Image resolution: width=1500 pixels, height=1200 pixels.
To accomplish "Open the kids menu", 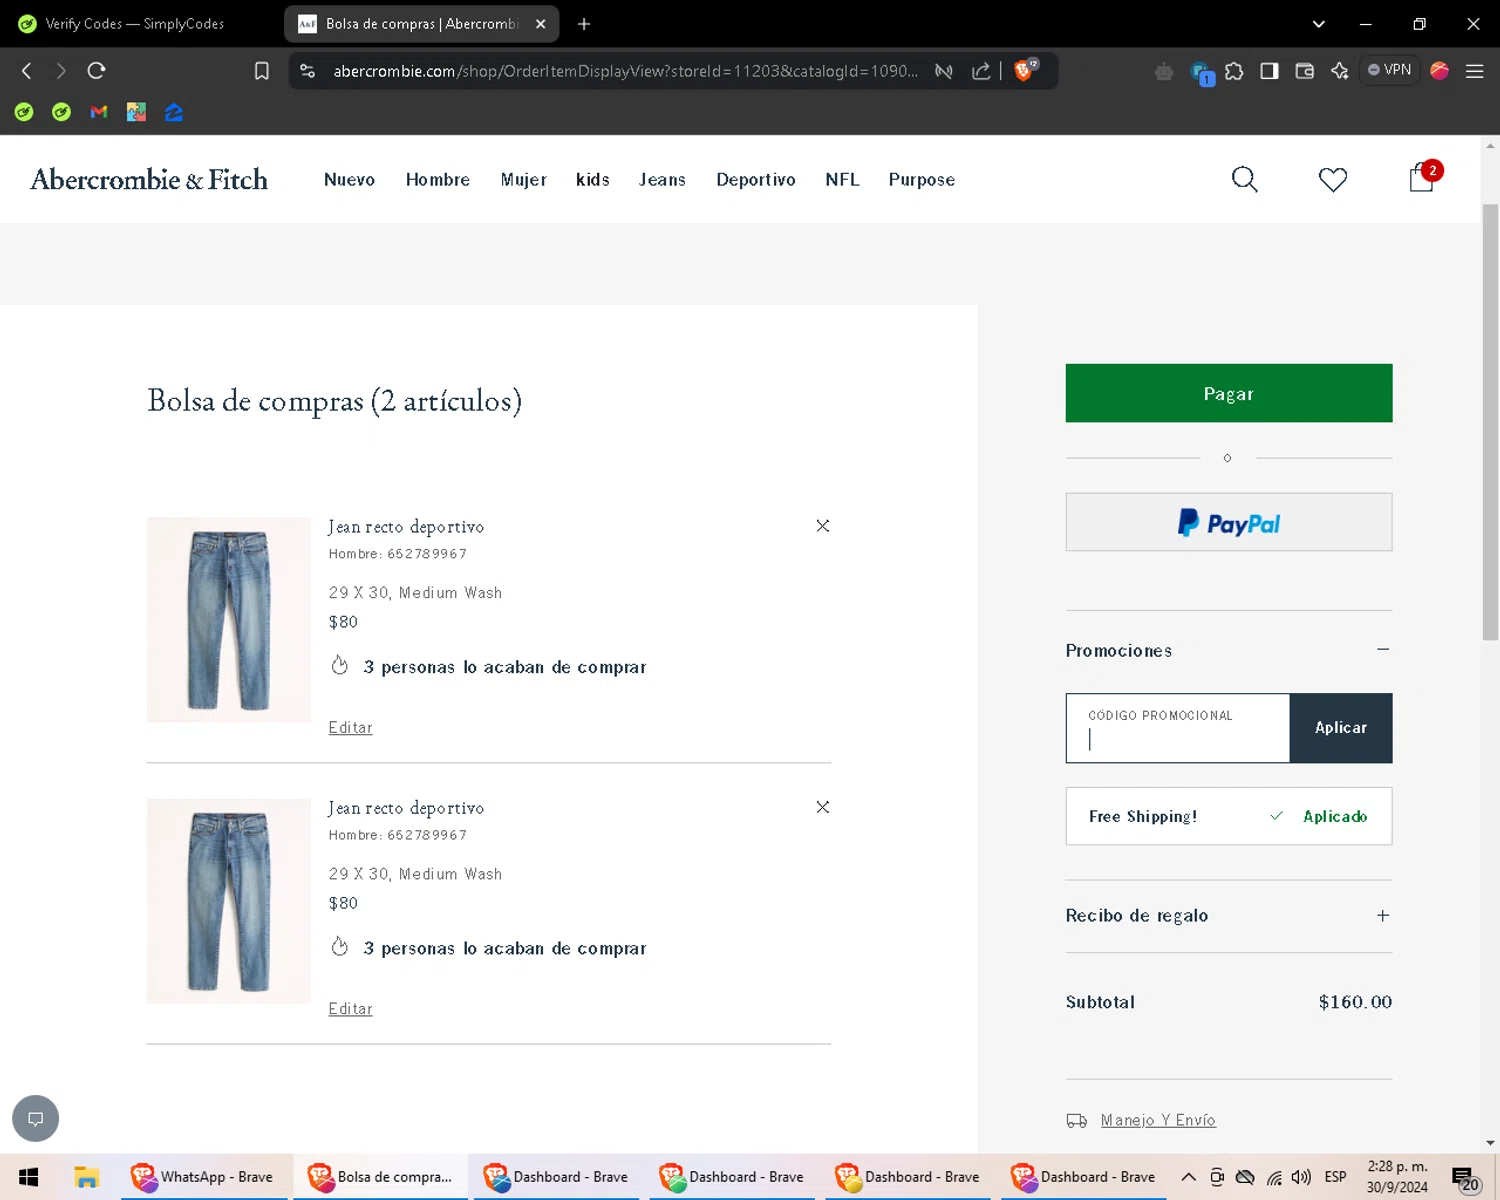I will tap(593, 180).
